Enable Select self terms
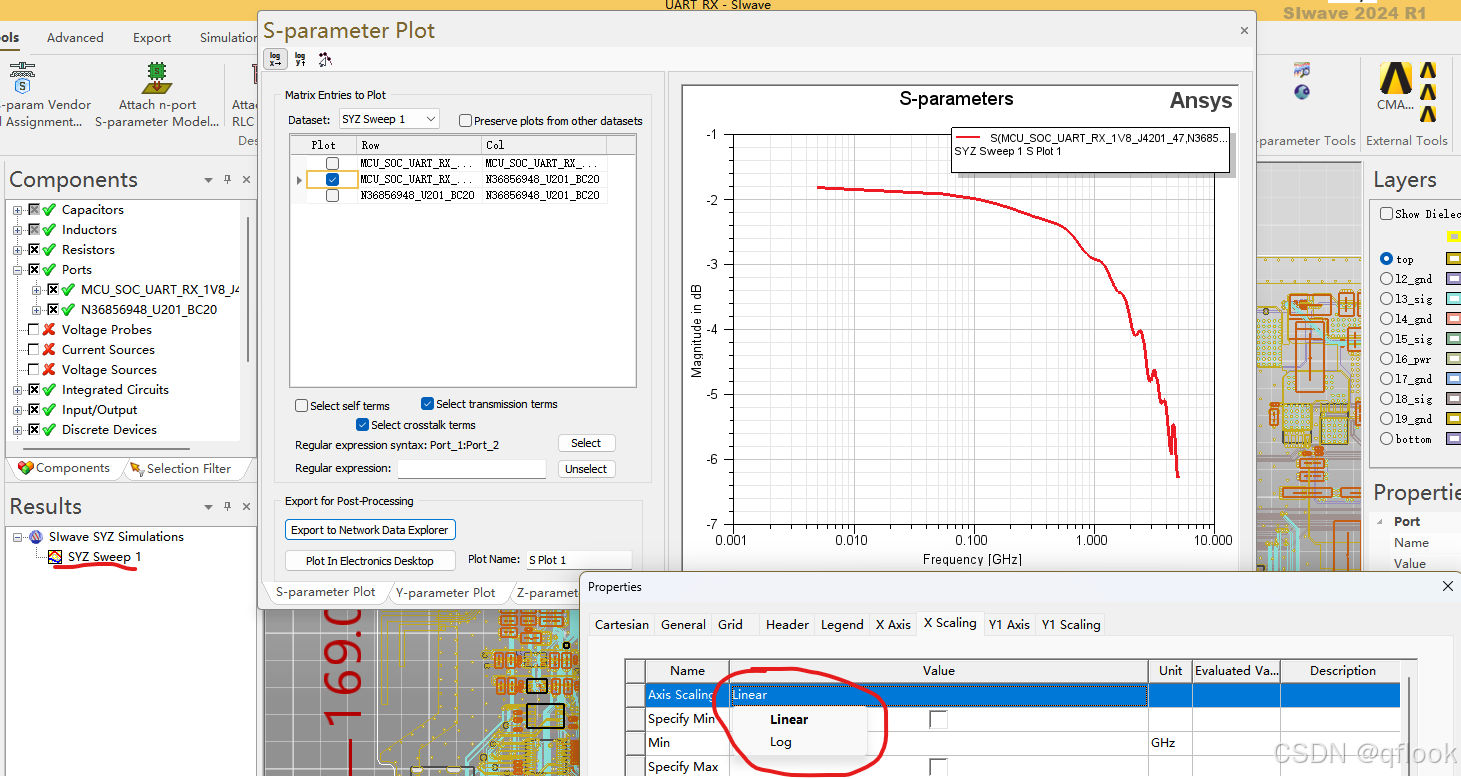 coord(302,406)
